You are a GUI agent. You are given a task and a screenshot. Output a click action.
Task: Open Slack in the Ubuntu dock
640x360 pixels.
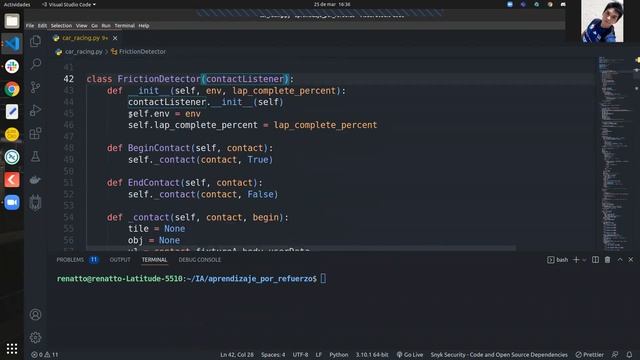click(x=12, y=66)
